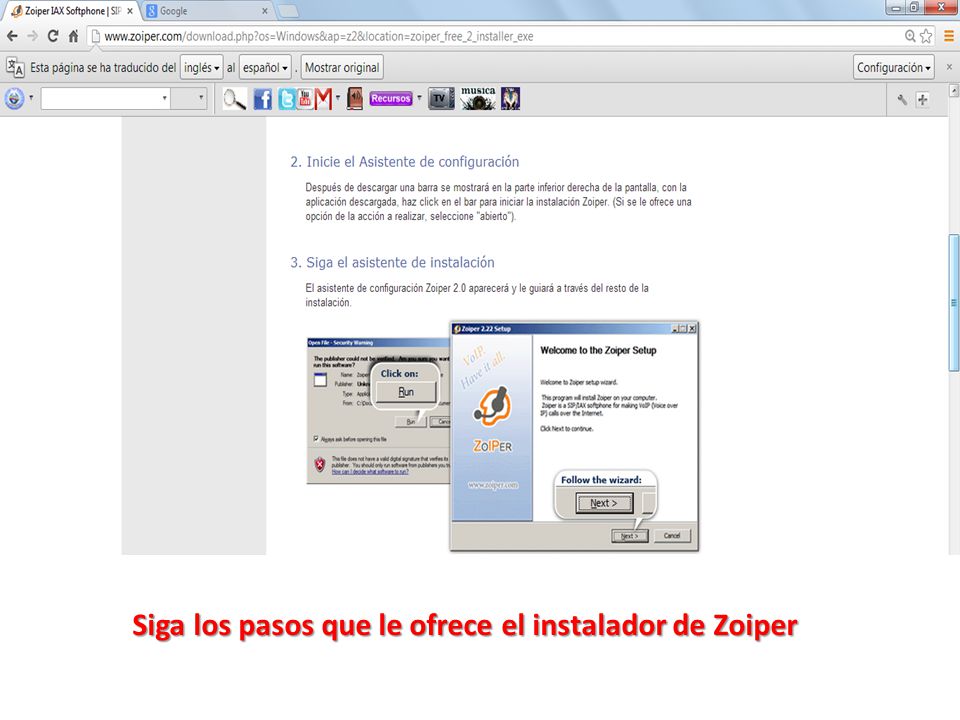Screen dimensions: 960x720
Task: Click heading '2. Inicie el Asistente de configuración'
Action: [x=405, y=162]
